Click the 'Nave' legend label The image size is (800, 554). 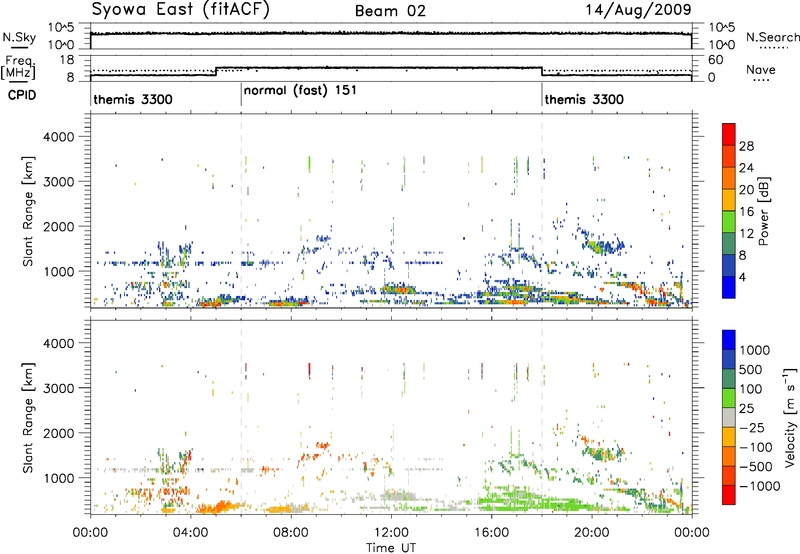(x=761, y=69)
